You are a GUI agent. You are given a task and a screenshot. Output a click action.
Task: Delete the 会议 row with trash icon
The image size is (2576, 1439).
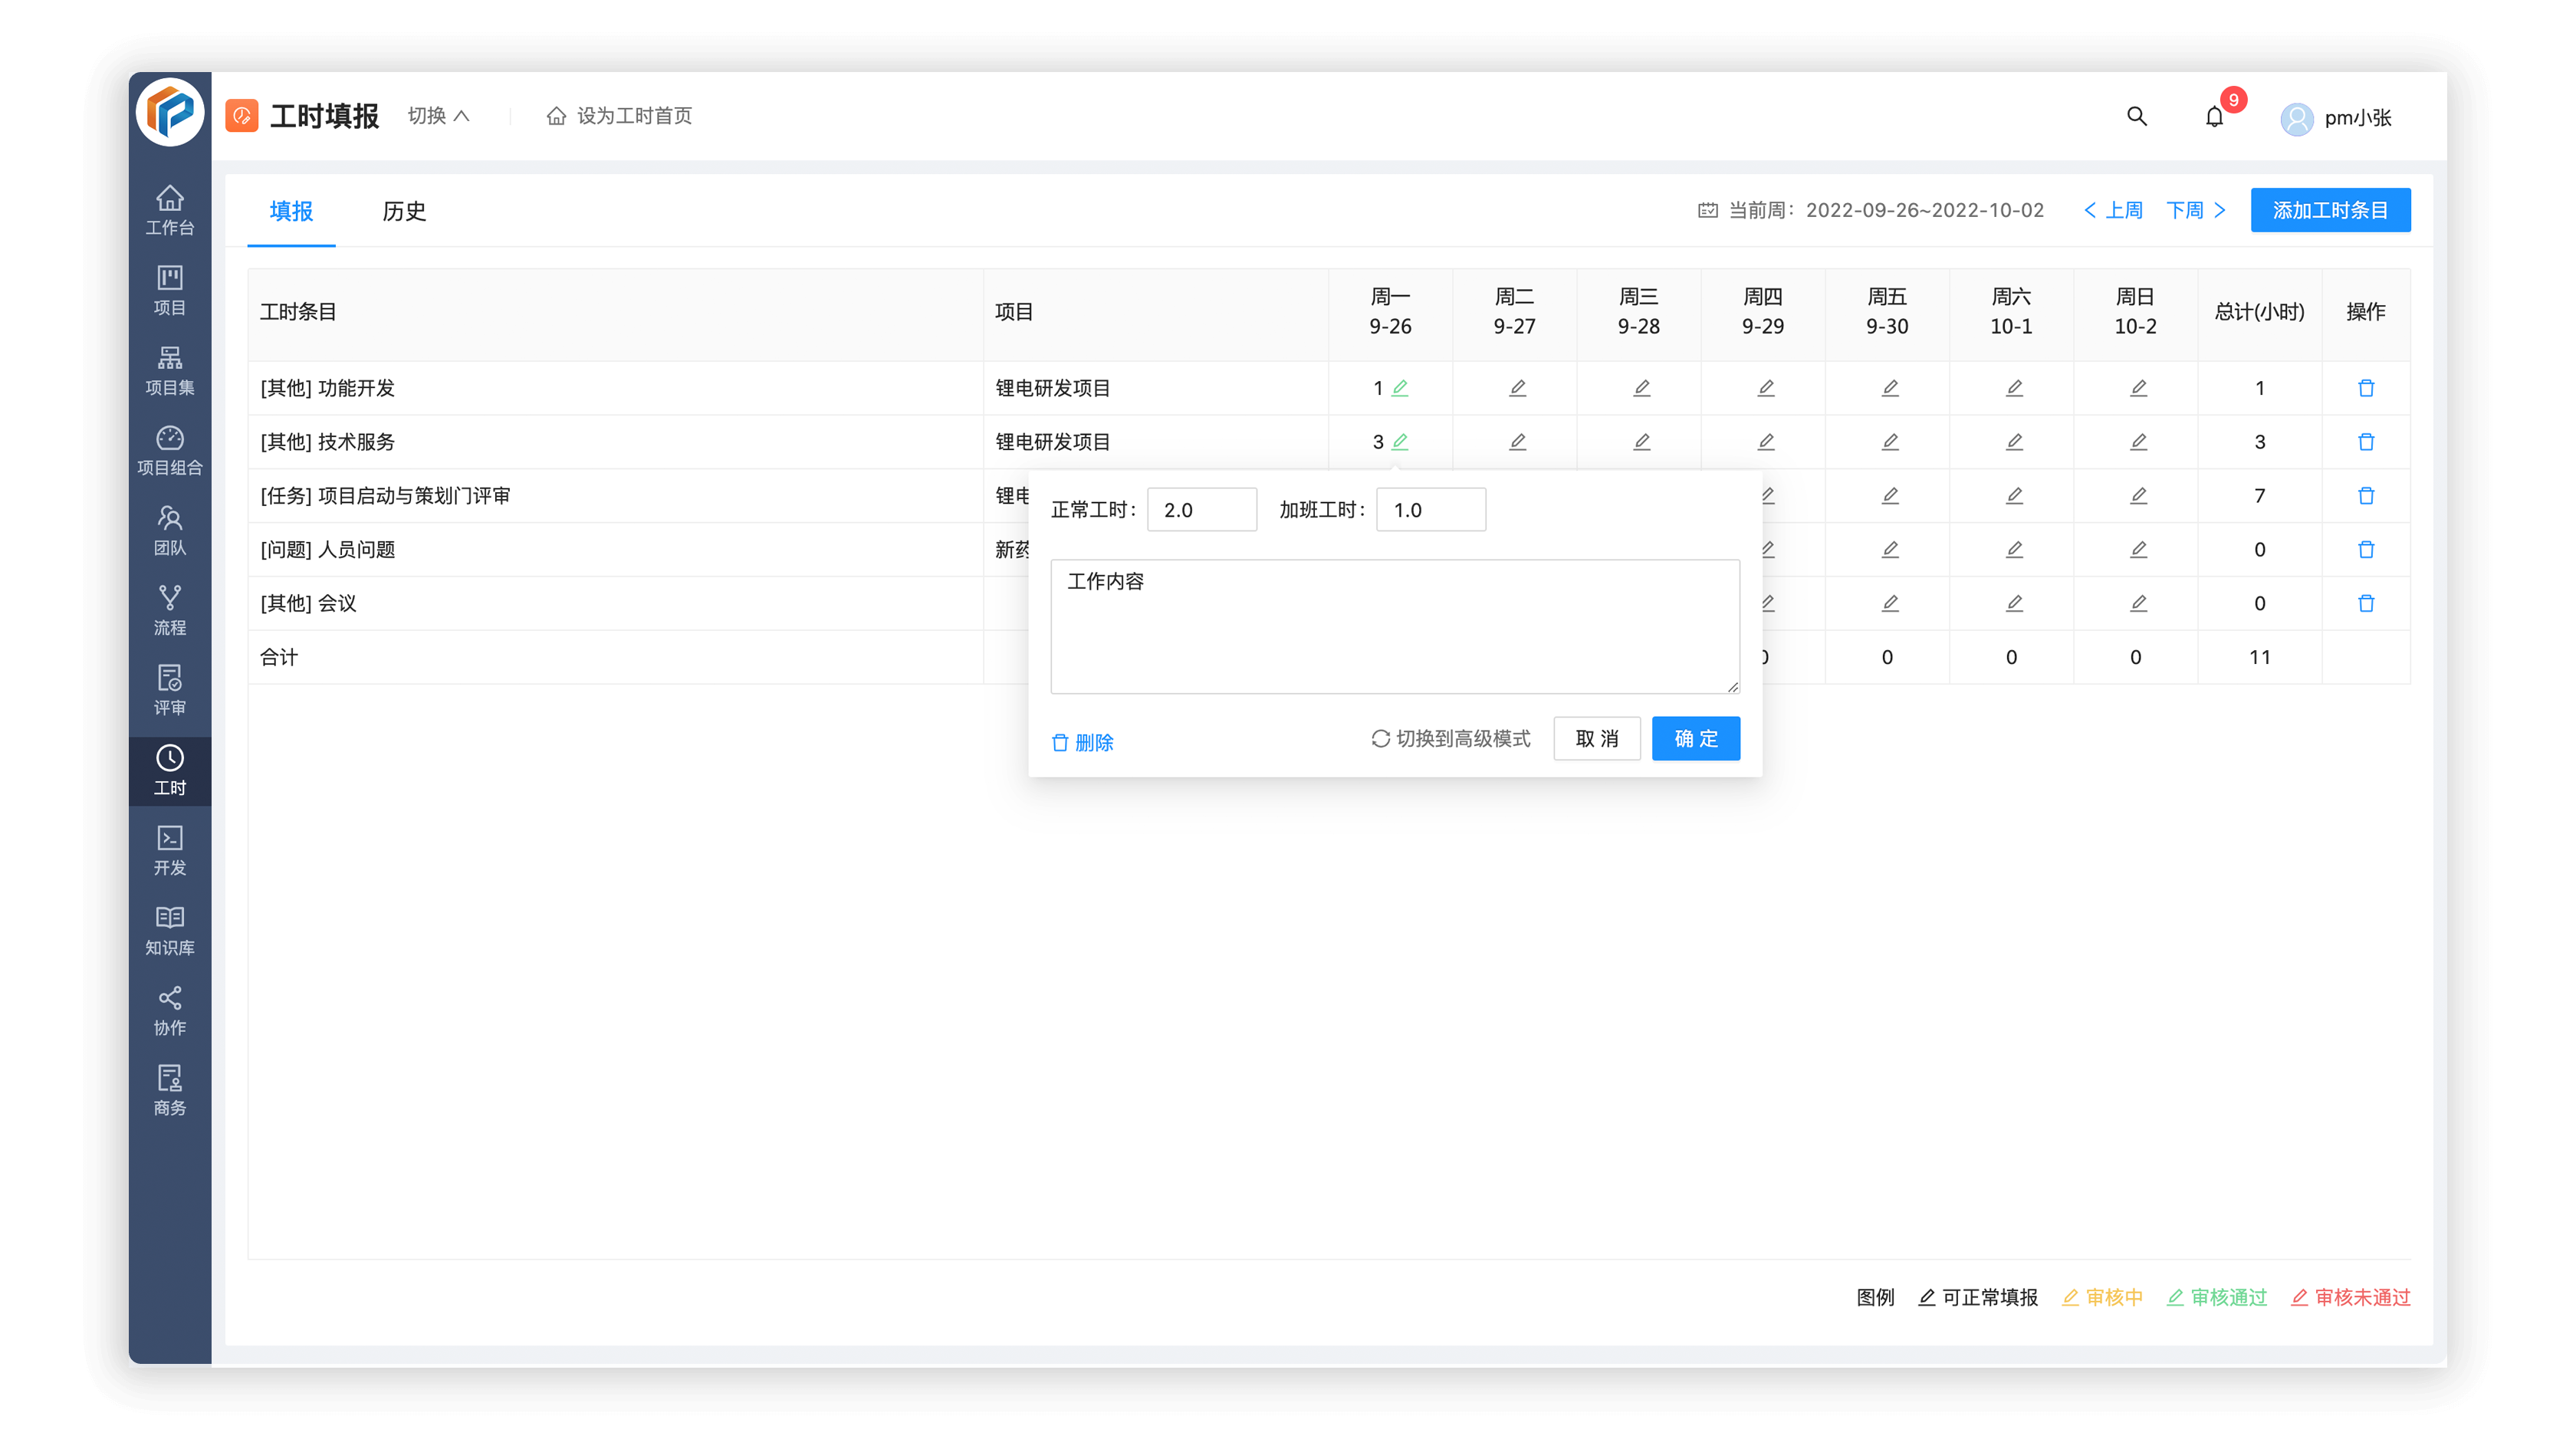[2365, 604]
